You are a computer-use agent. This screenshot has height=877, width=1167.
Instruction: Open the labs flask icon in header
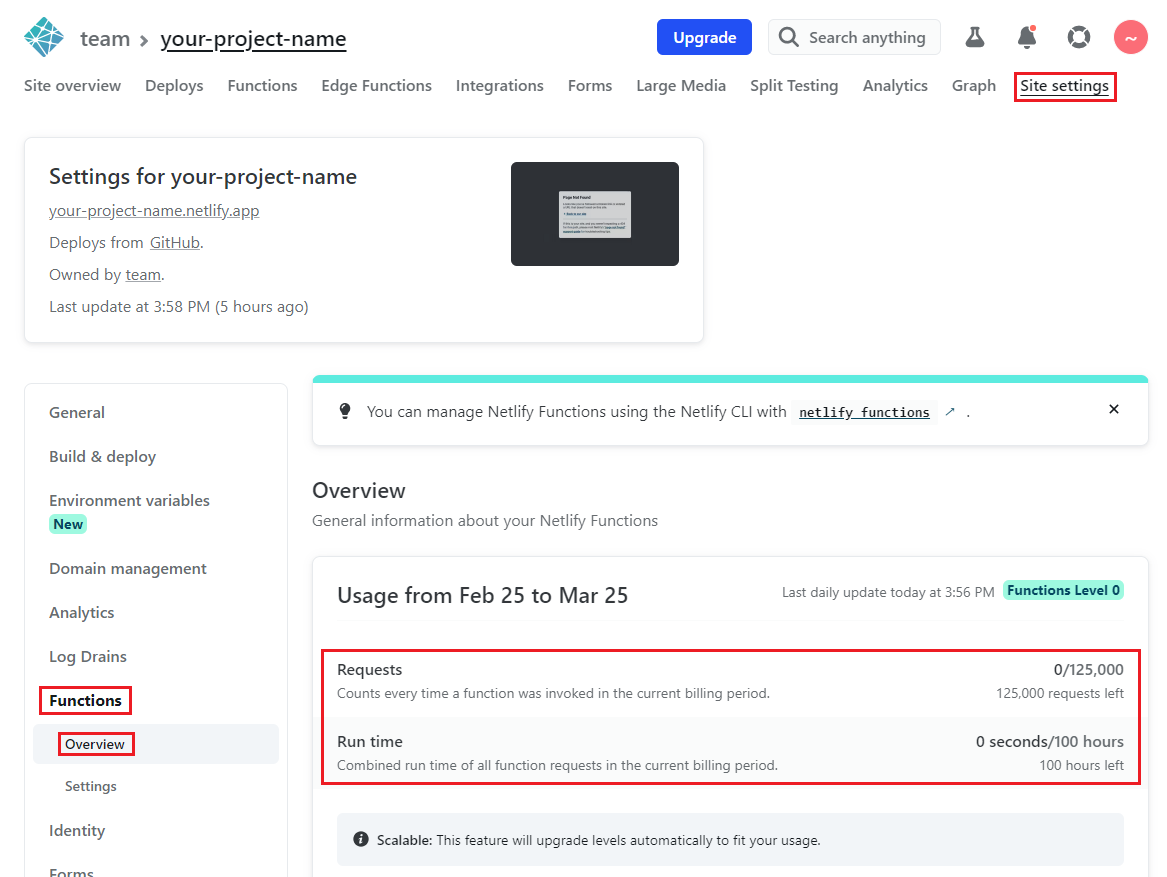975,36
